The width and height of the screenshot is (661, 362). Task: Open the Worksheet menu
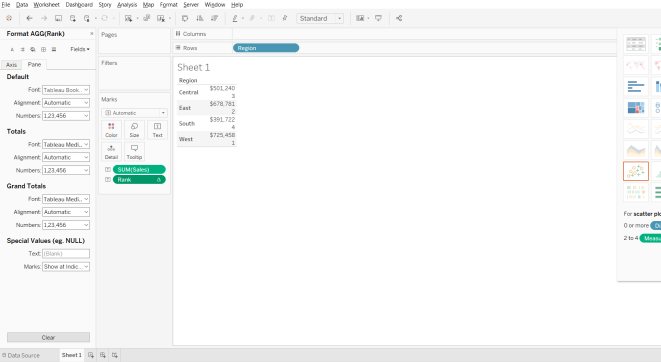46,5
